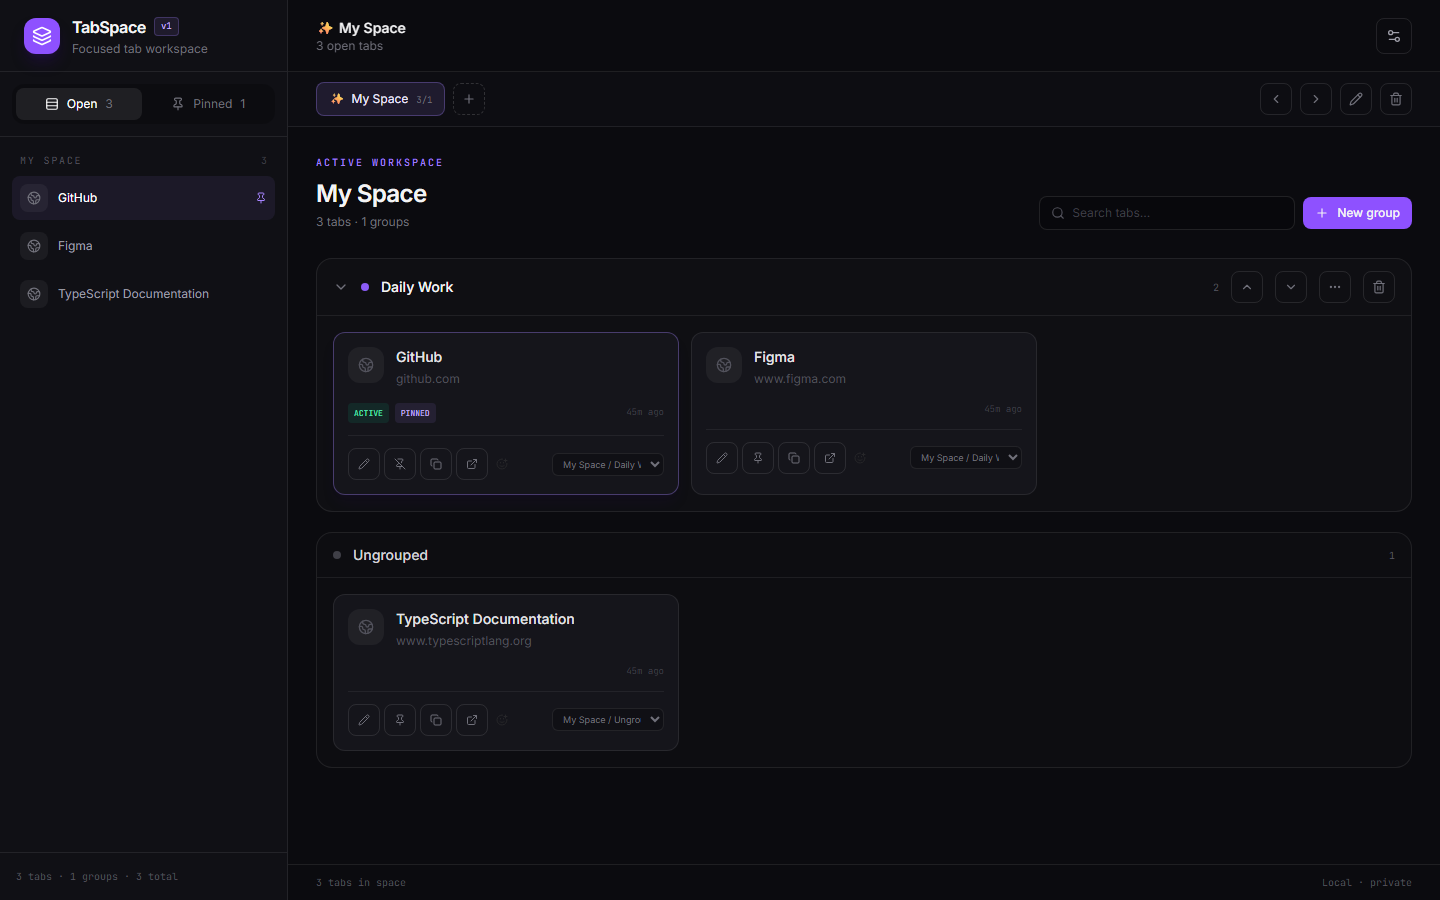Click the TabSpace logo icon

pos(42,36)
